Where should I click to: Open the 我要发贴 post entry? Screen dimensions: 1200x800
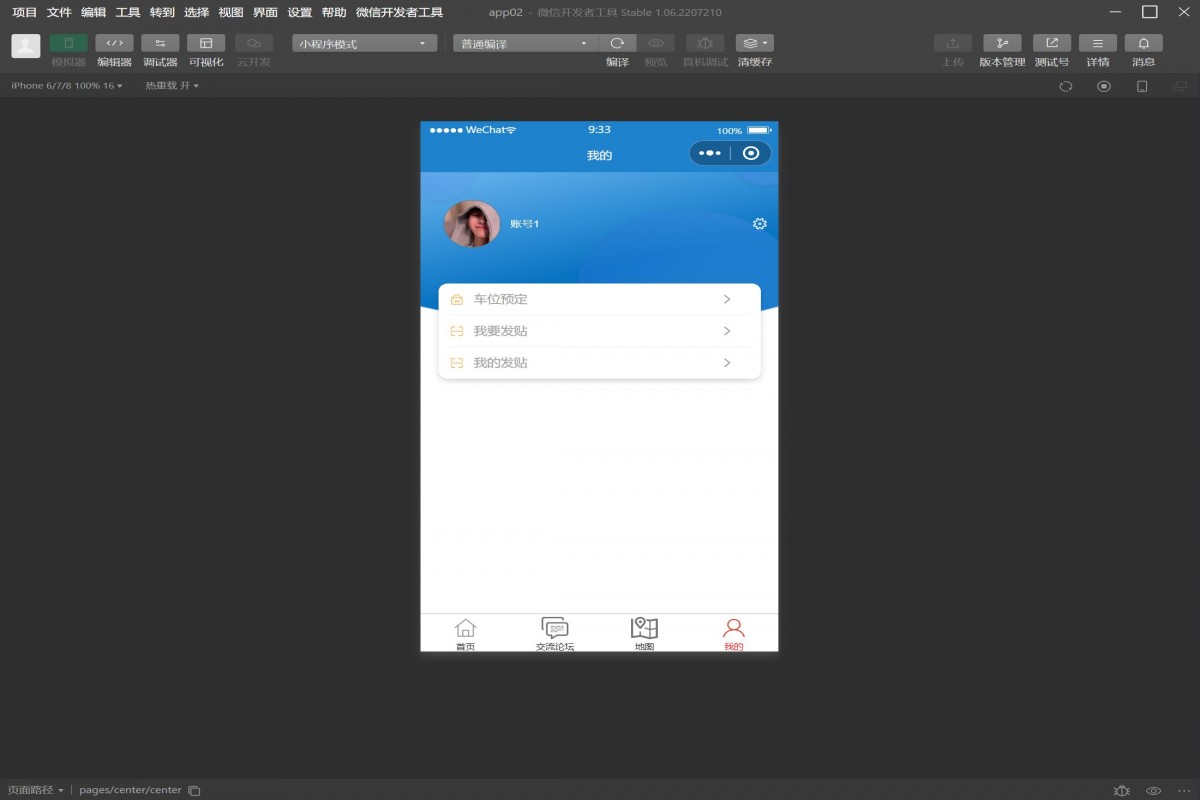(x=599, y=331)
